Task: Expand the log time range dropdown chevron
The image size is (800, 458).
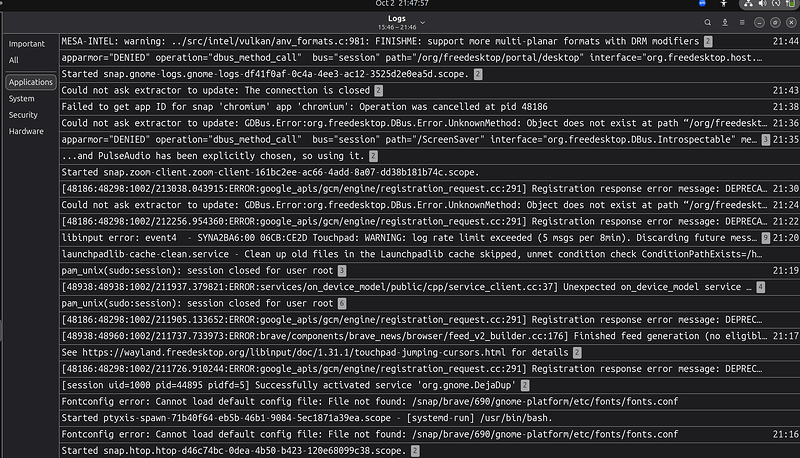Action: [x=422, y=22]
